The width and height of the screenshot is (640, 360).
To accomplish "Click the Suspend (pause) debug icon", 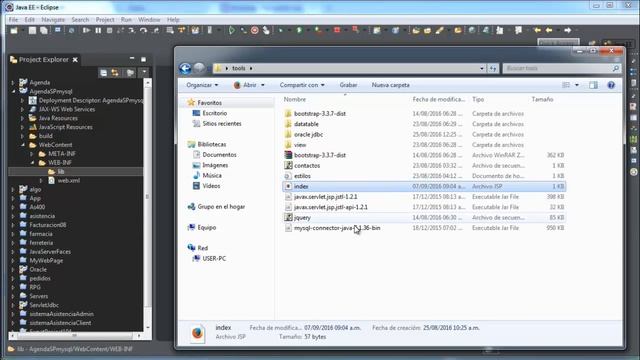I will pos(98,31).
